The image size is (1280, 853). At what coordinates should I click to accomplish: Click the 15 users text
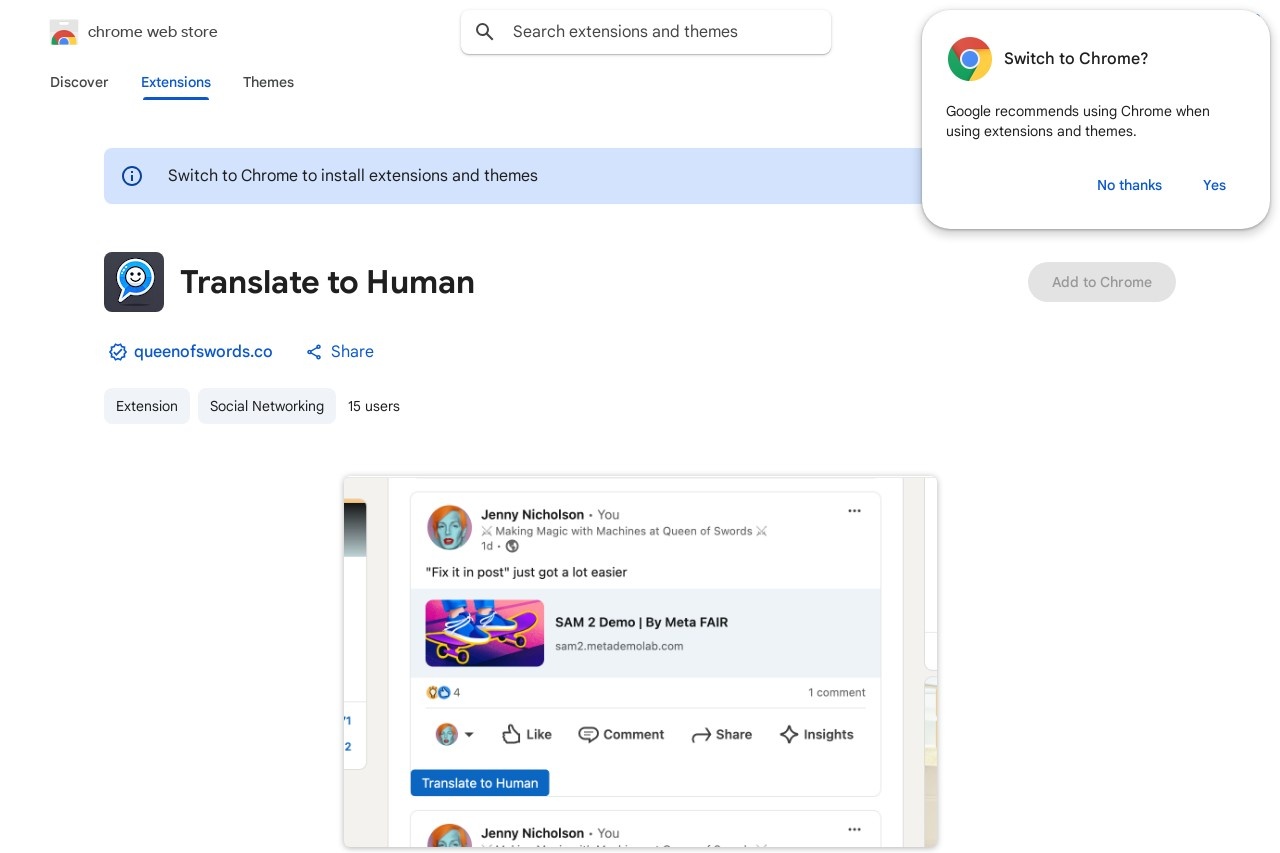(x=374, y=406)
